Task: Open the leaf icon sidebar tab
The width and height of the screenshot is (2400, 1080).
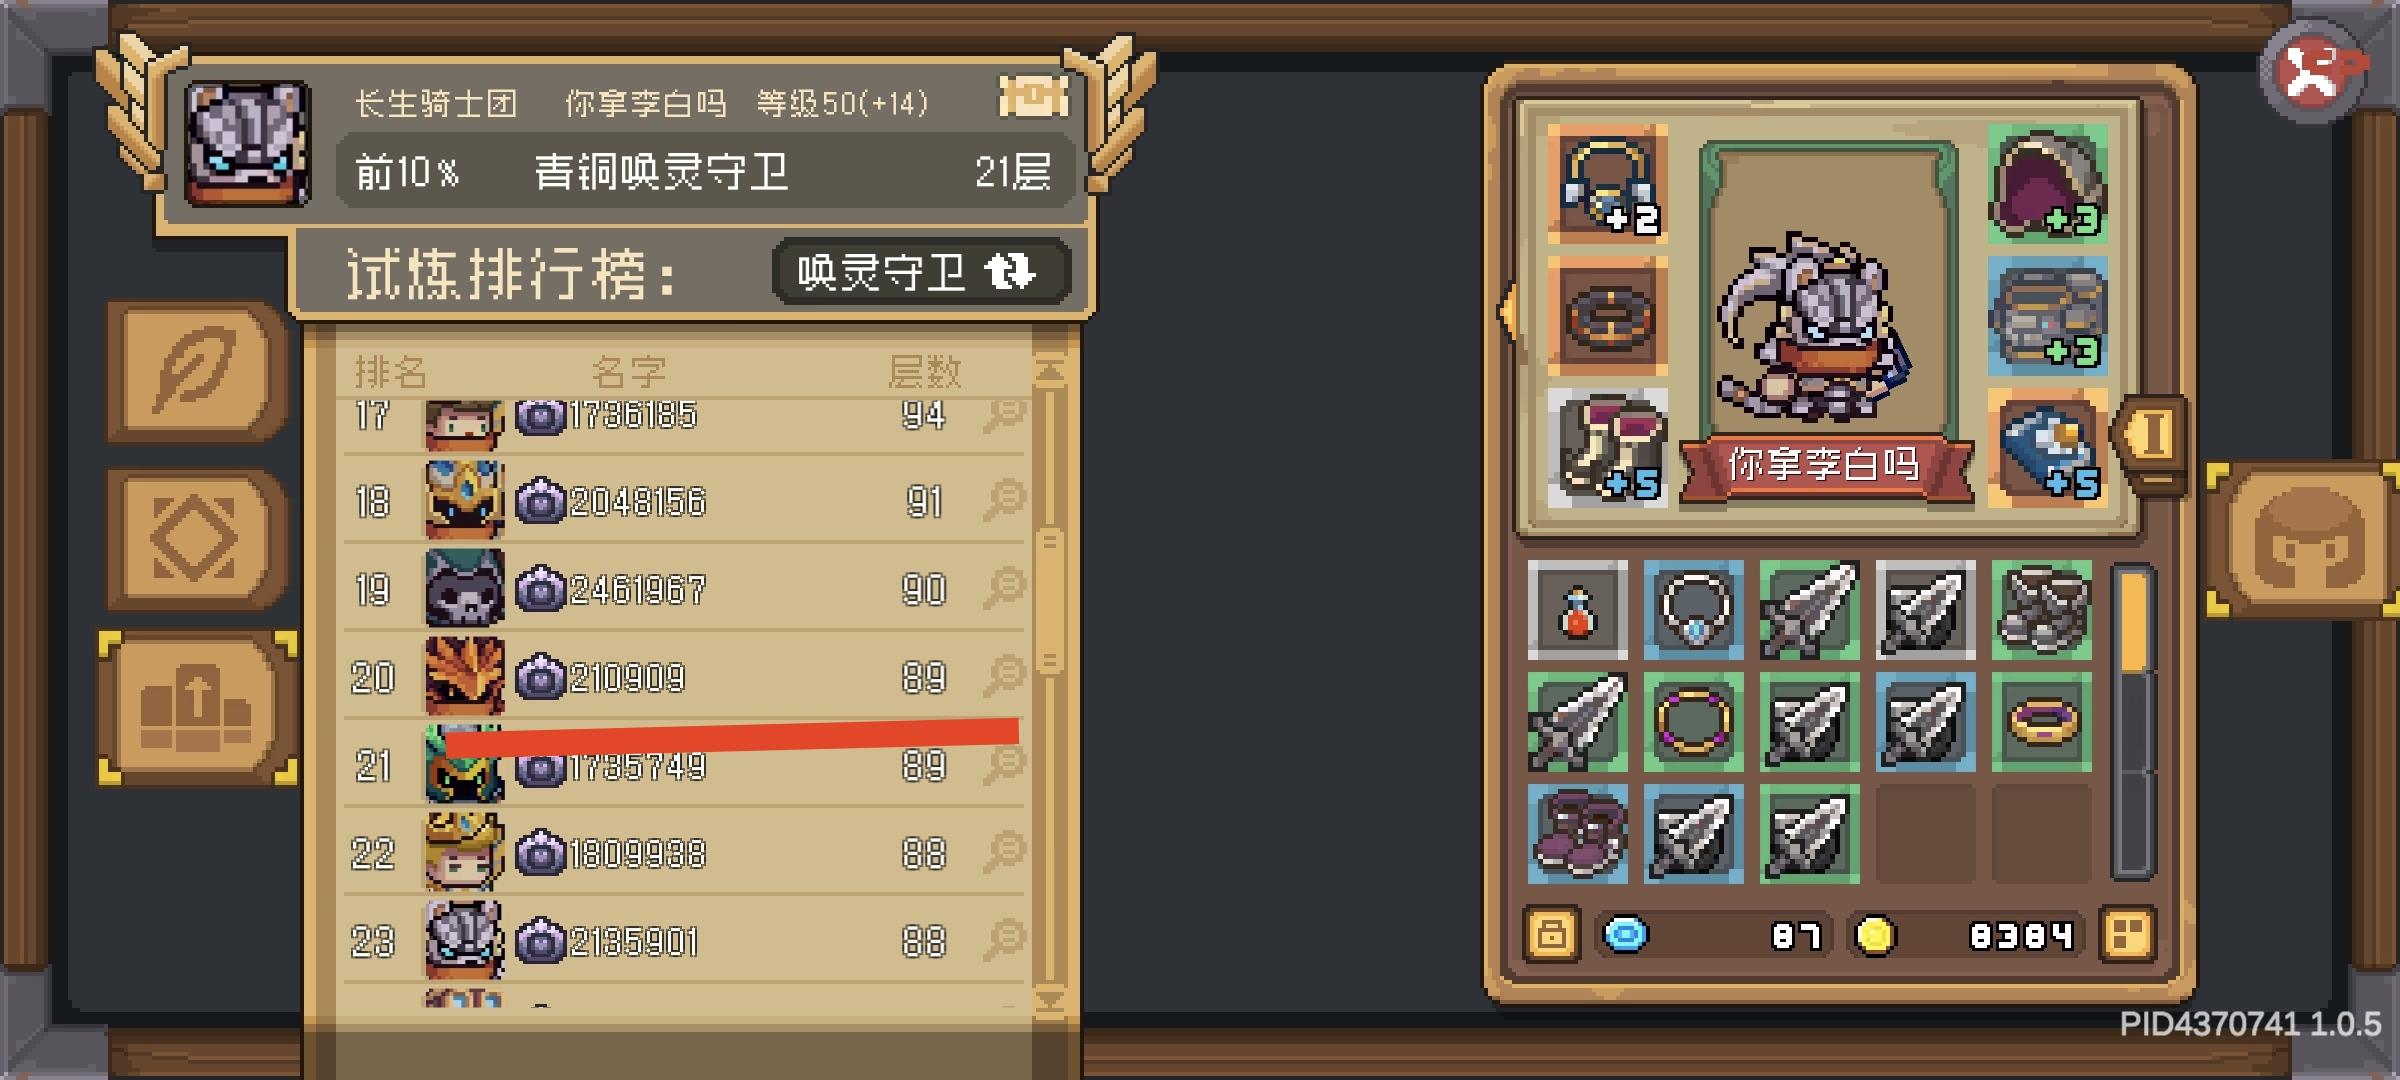Action: (x=196, y=370)
